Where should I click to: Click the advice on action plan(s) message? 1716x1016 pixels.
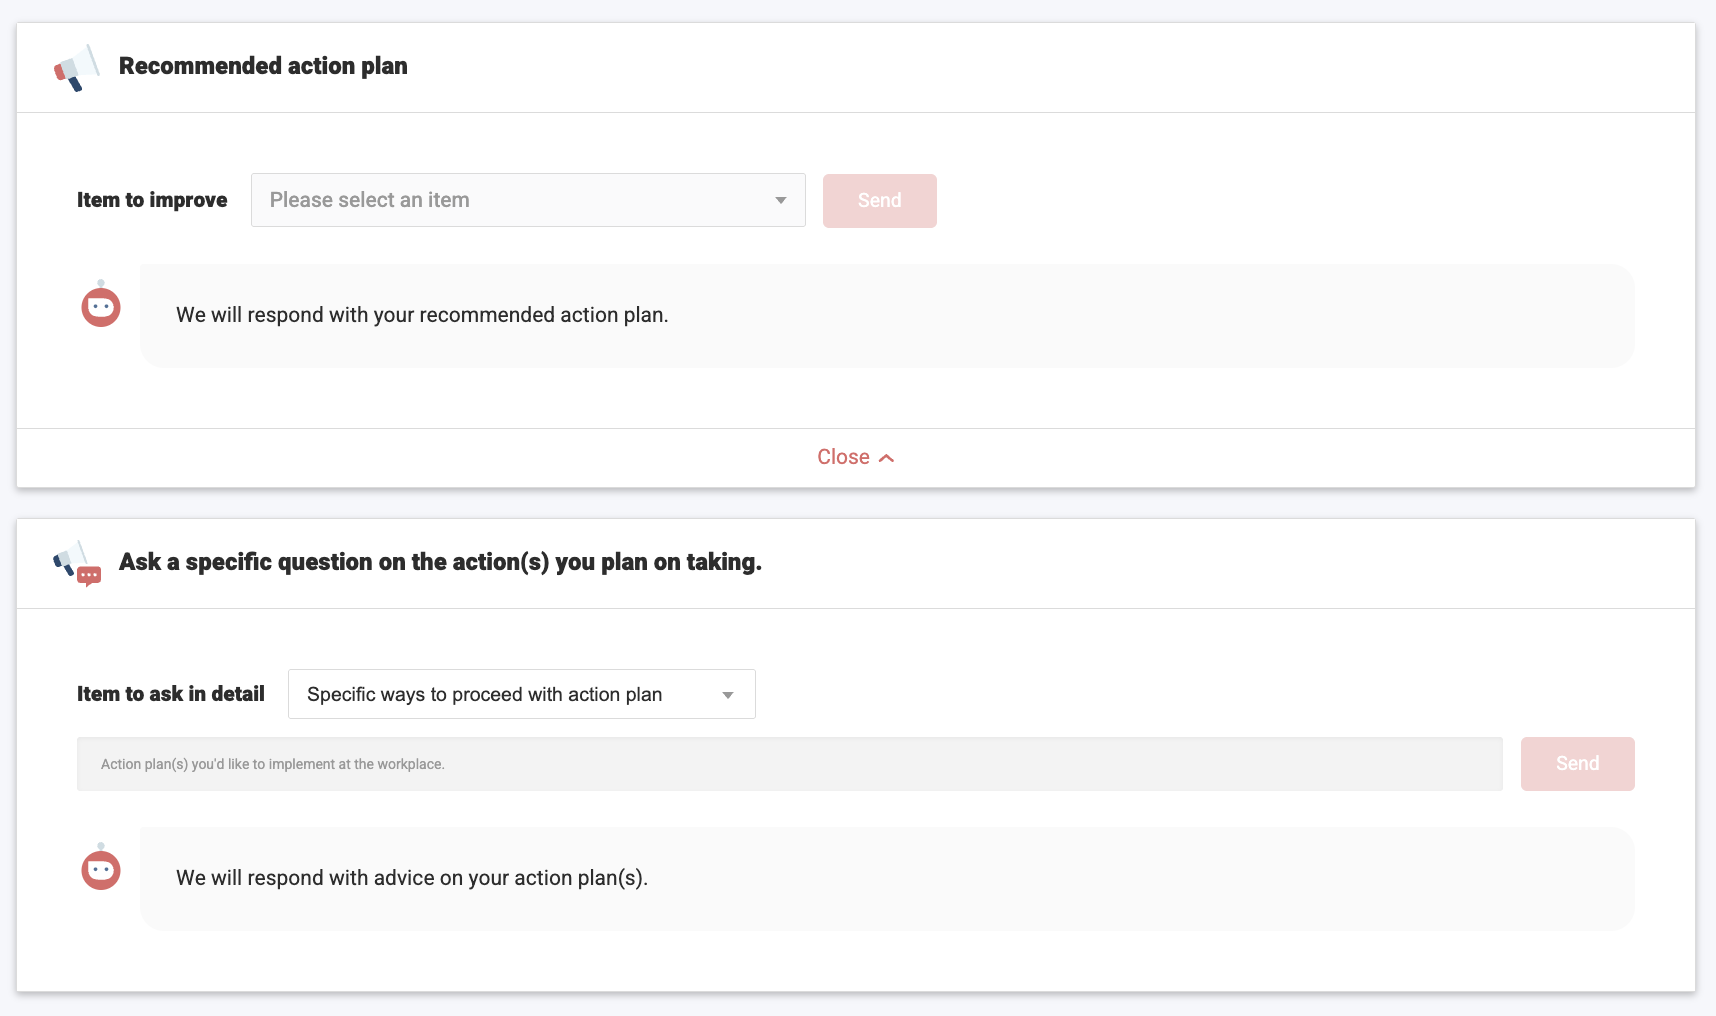[x=412, y=878]
